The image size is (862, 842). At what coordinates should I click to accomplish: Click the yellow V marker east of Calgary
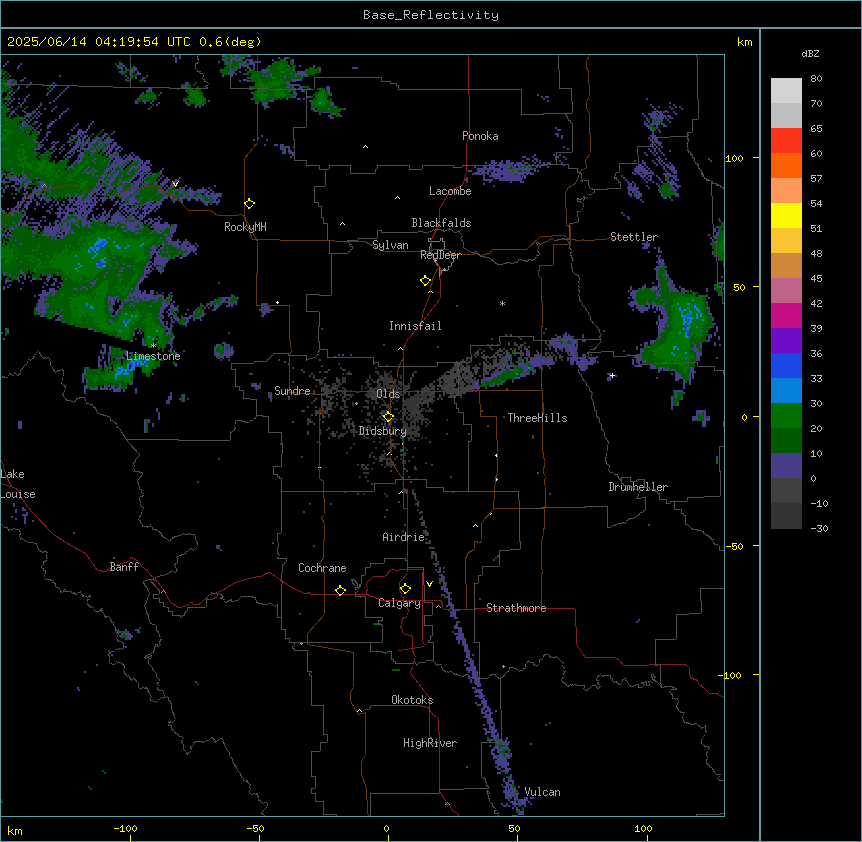(x=429, y=584)
